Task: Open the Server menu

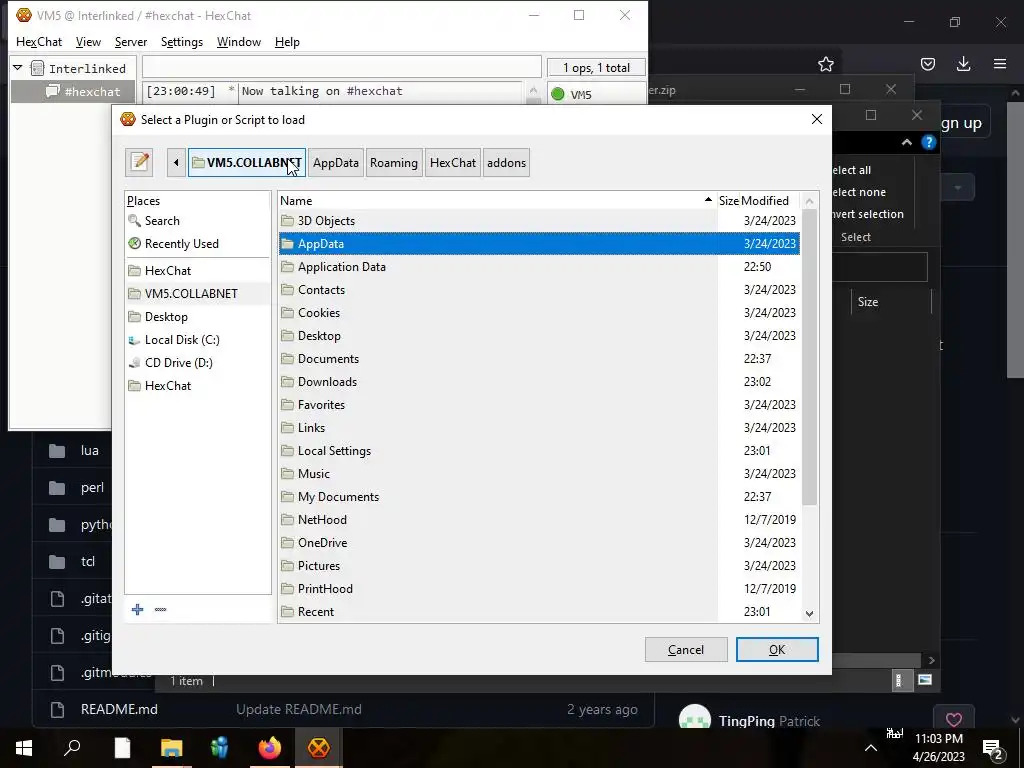Action: click(131, 42)
